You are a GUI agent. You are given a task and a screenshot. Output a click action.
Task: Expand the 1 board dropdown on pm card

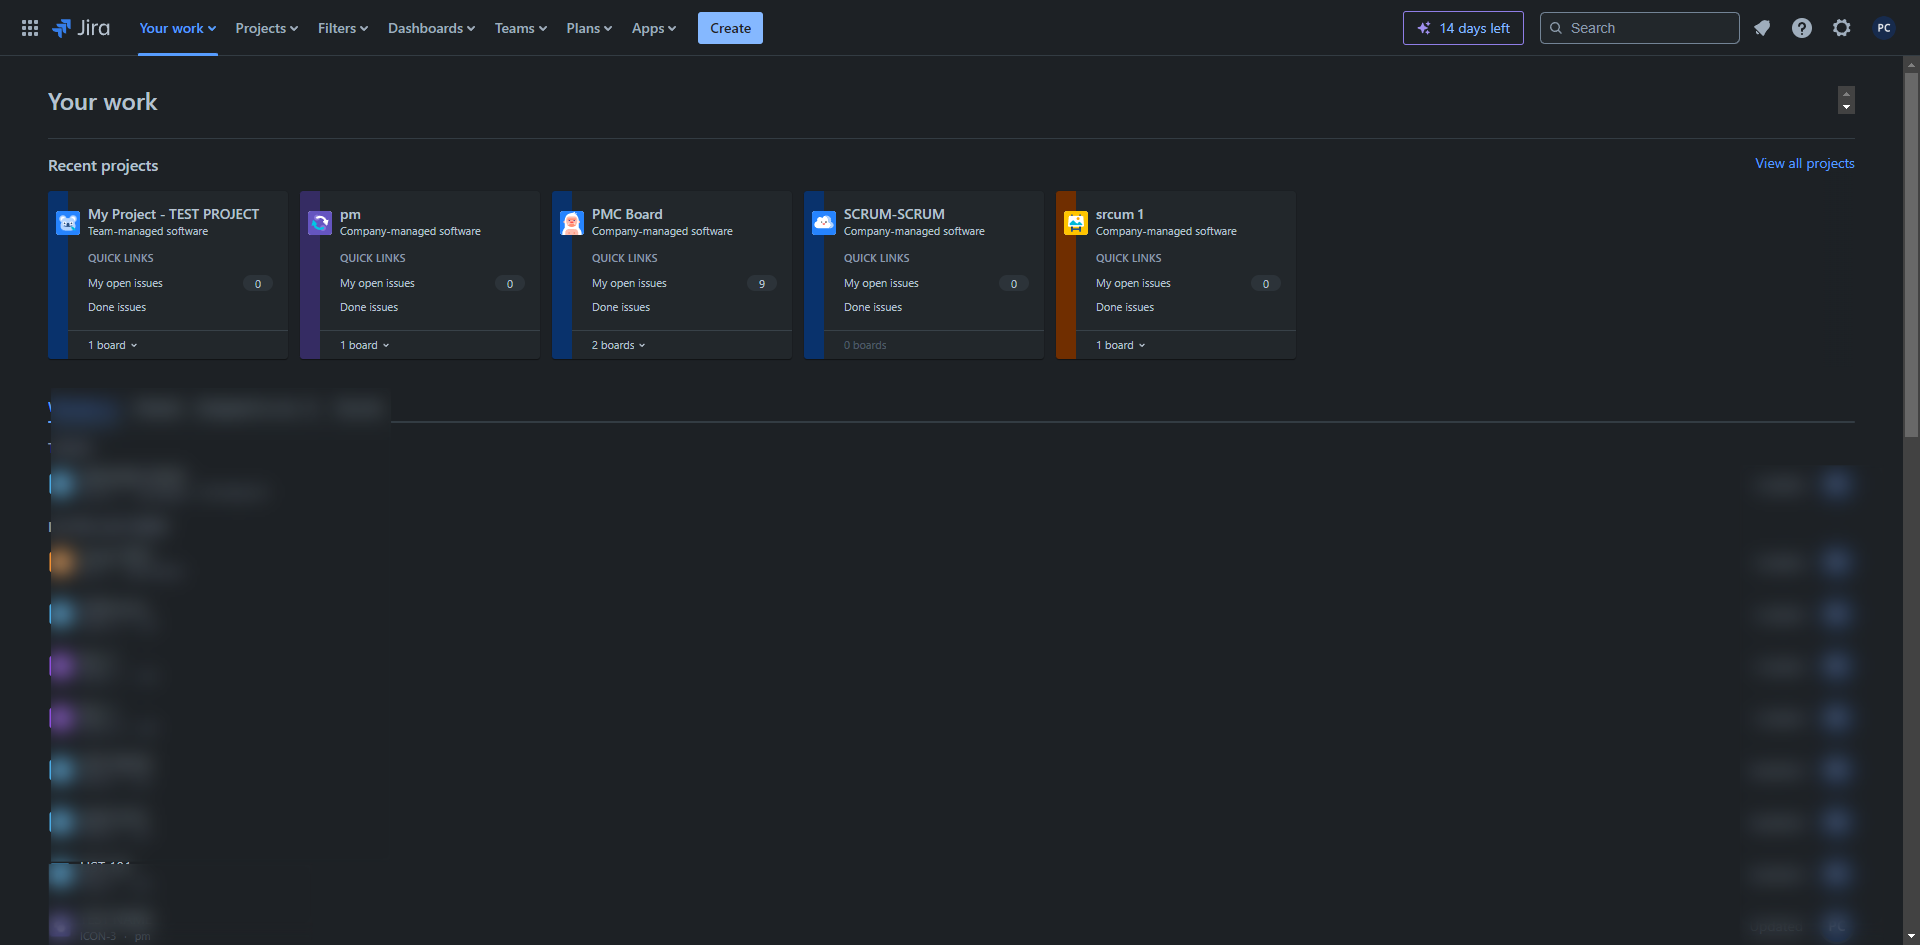pos(365,345)
